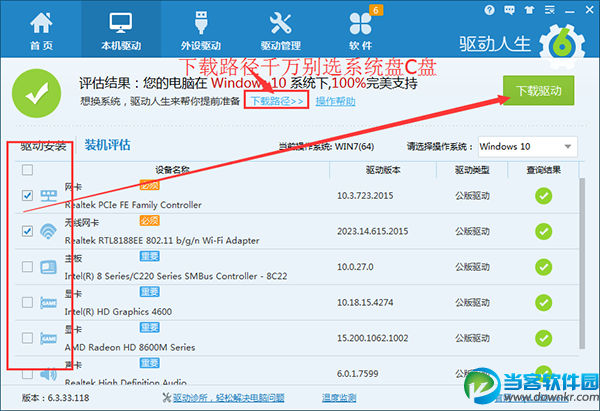600x411 pixels.
Task: Check the Realtek High Definition Audio checkbox
Action: [27, 374]
